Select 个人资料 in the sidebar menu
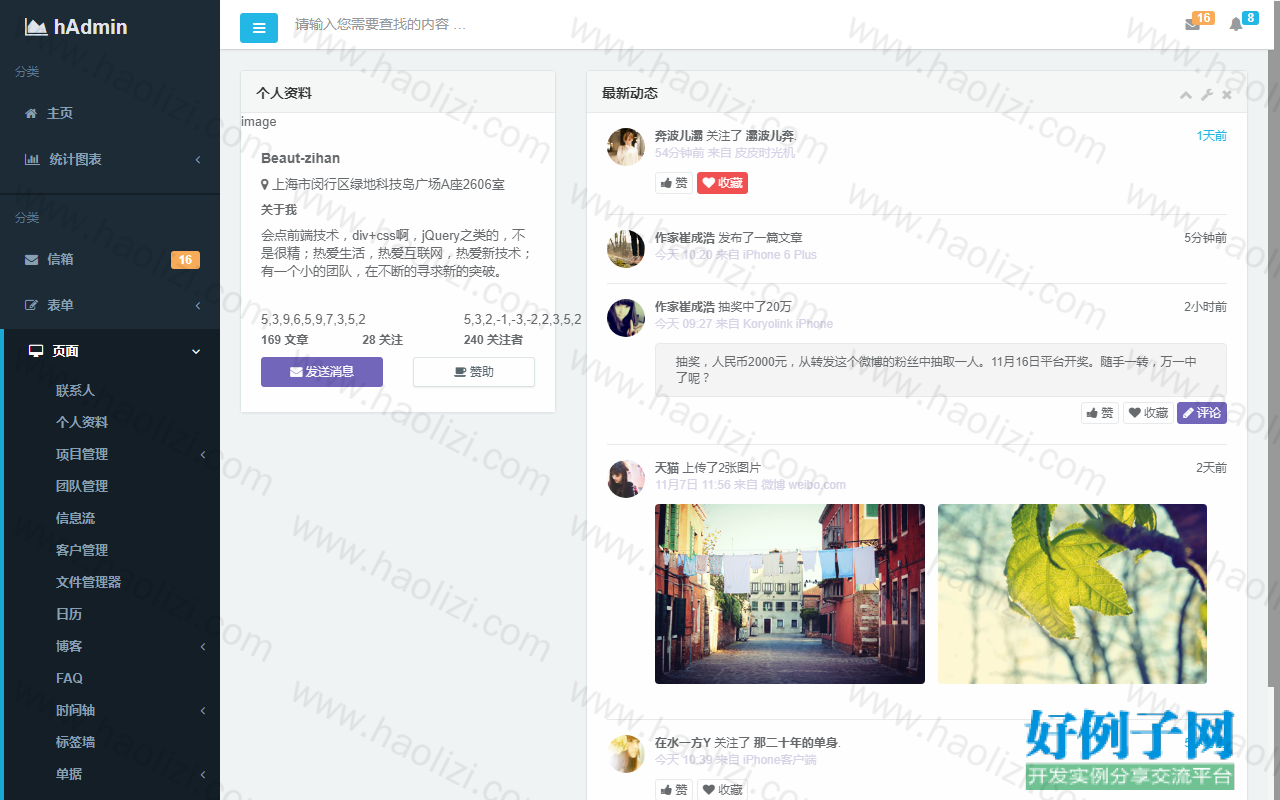Screen dimensions: 1280x800 coord(82,422)
